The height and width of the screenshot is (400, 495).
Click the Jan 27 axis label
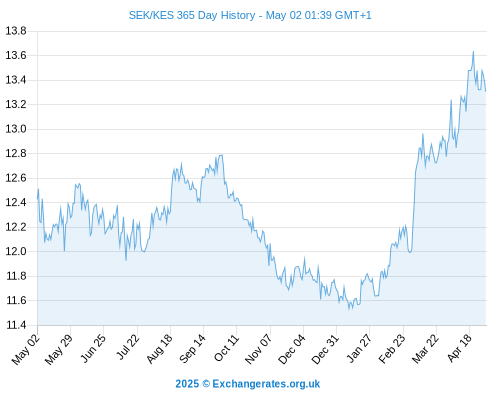(x=359, y=348)
